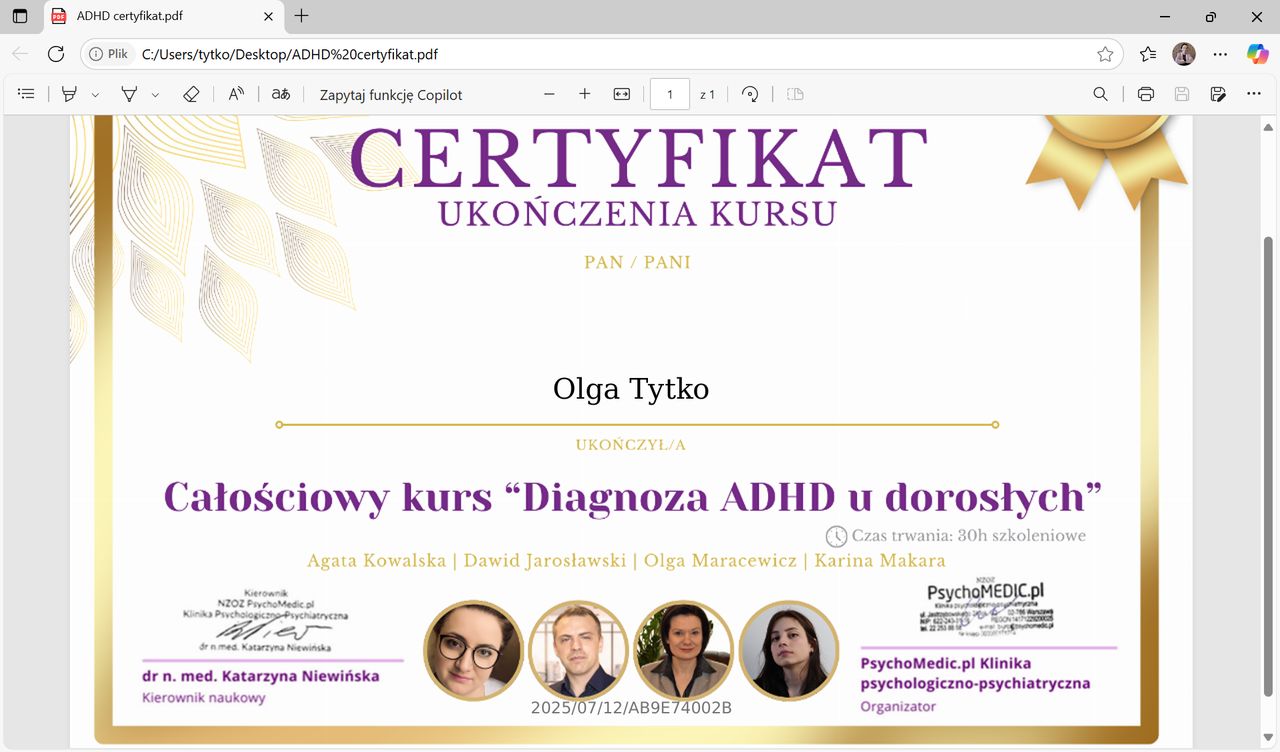The width and height of the screenshot is (1280, 752).
Task: Click the translate document icon
Action: [x=281, y=94]
